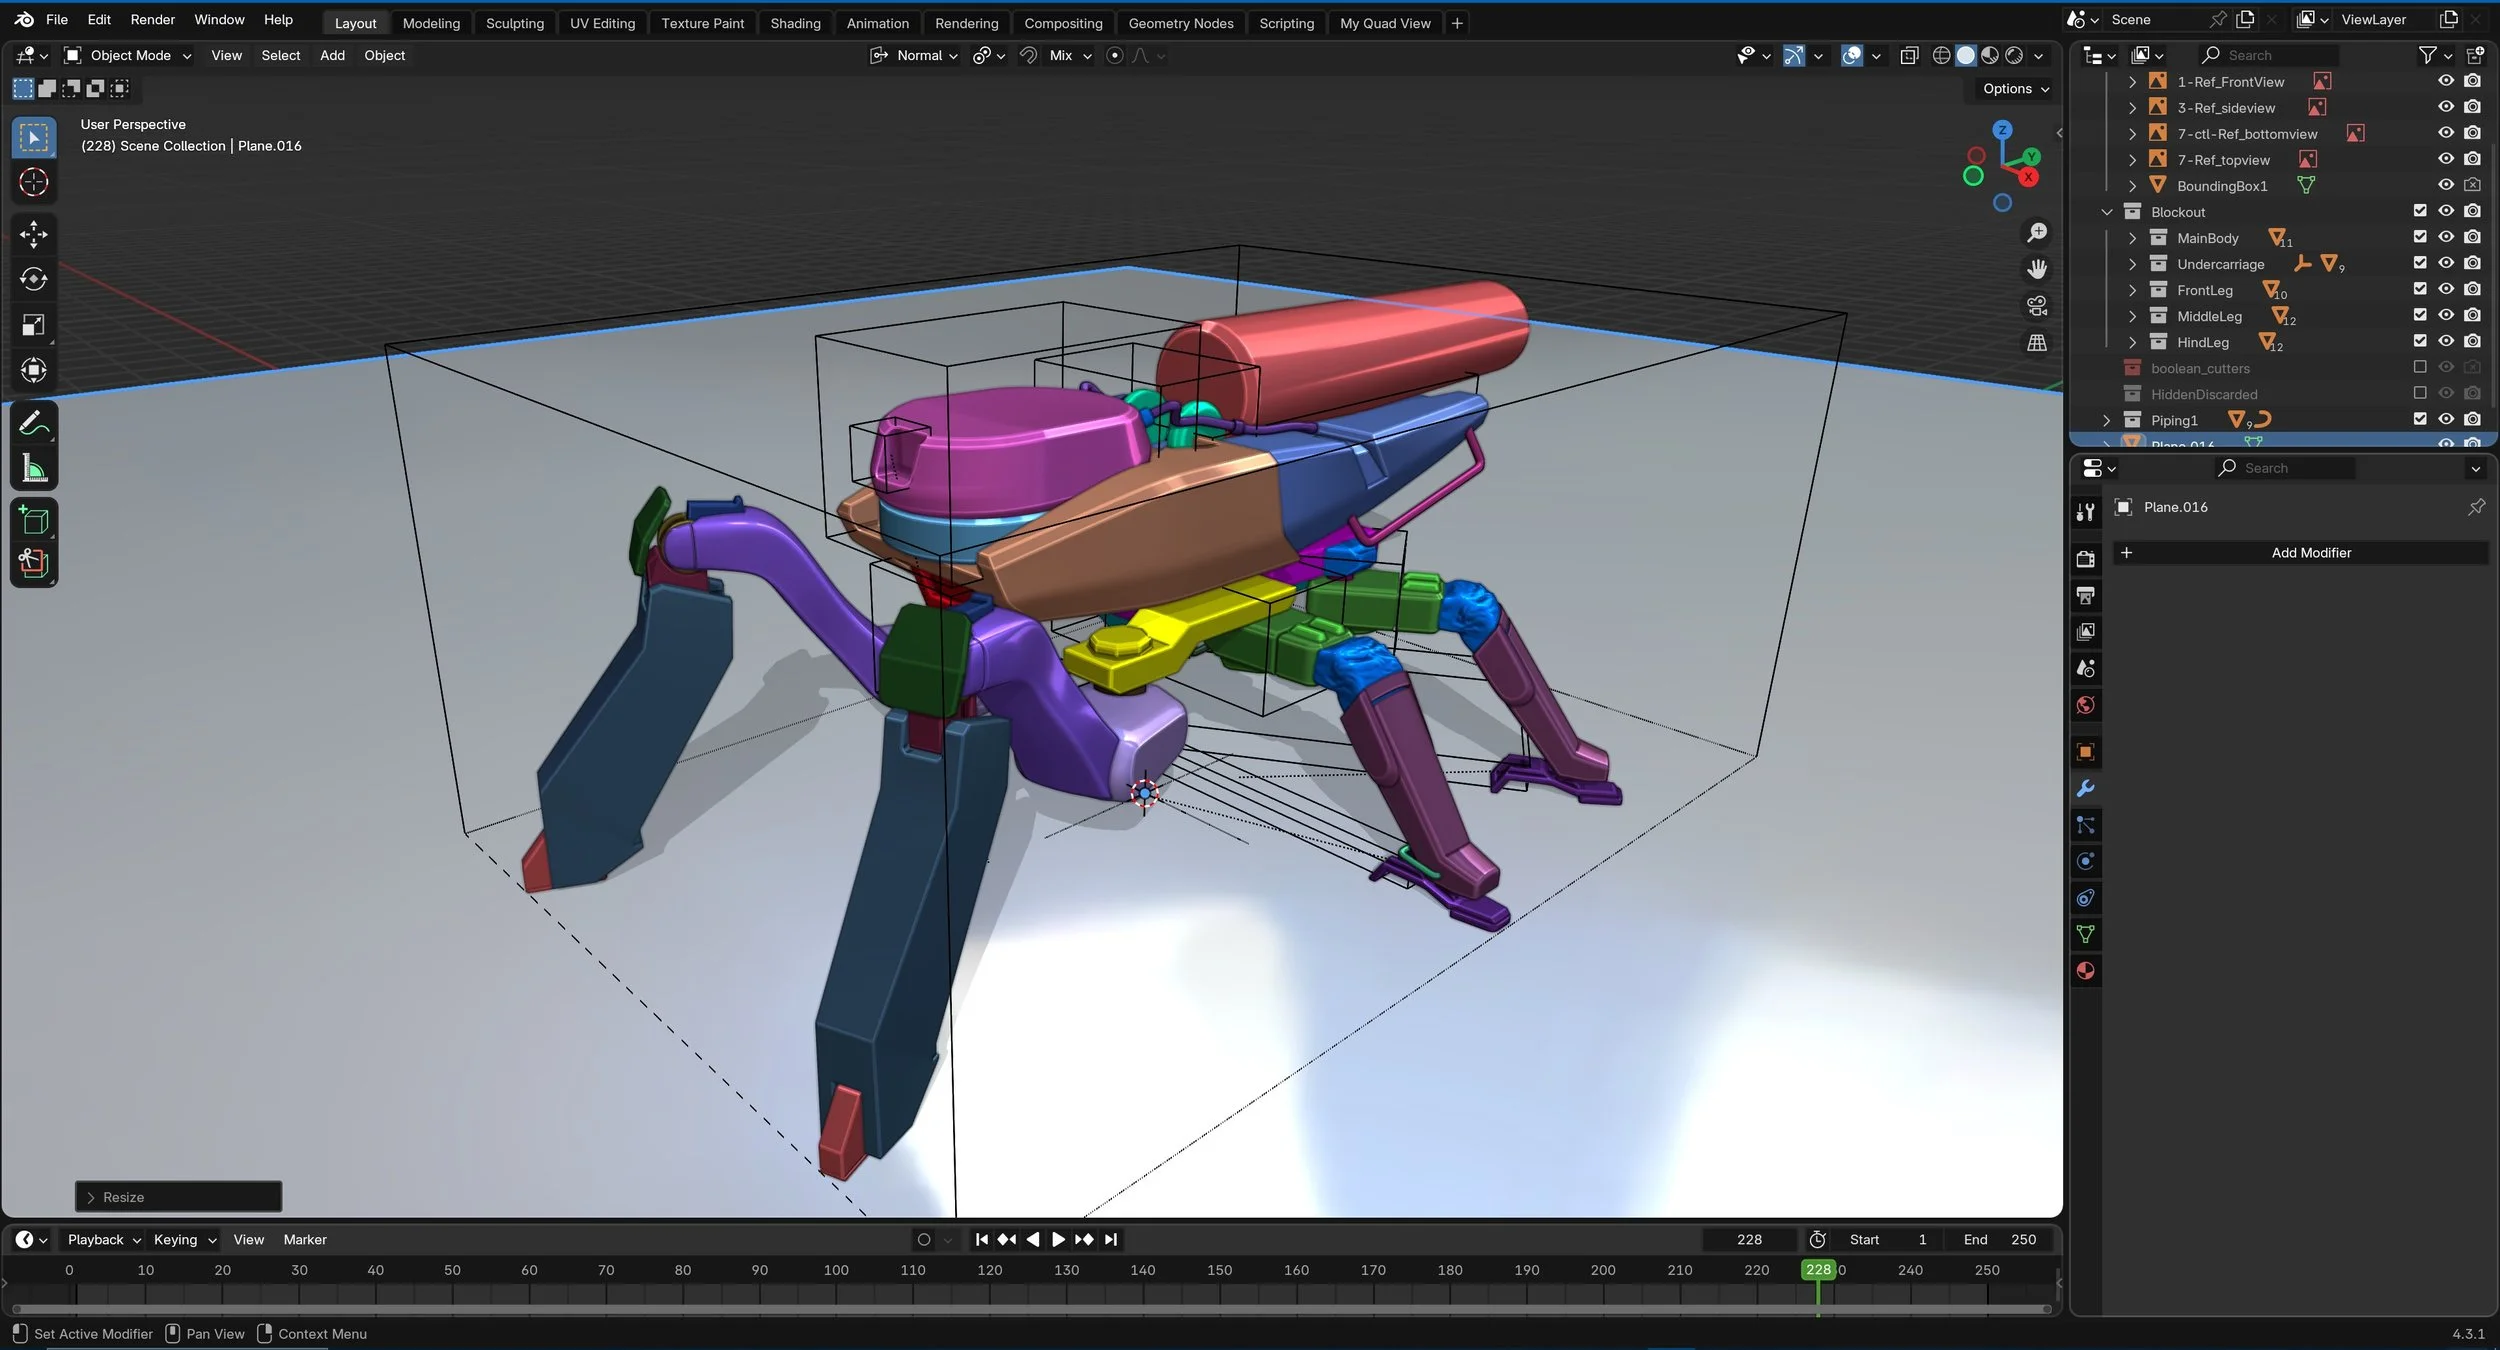Uncheck the FrontLeg collection checkbox
Viewport: 2500px width, 1350px height.
tap(2419, 290)
